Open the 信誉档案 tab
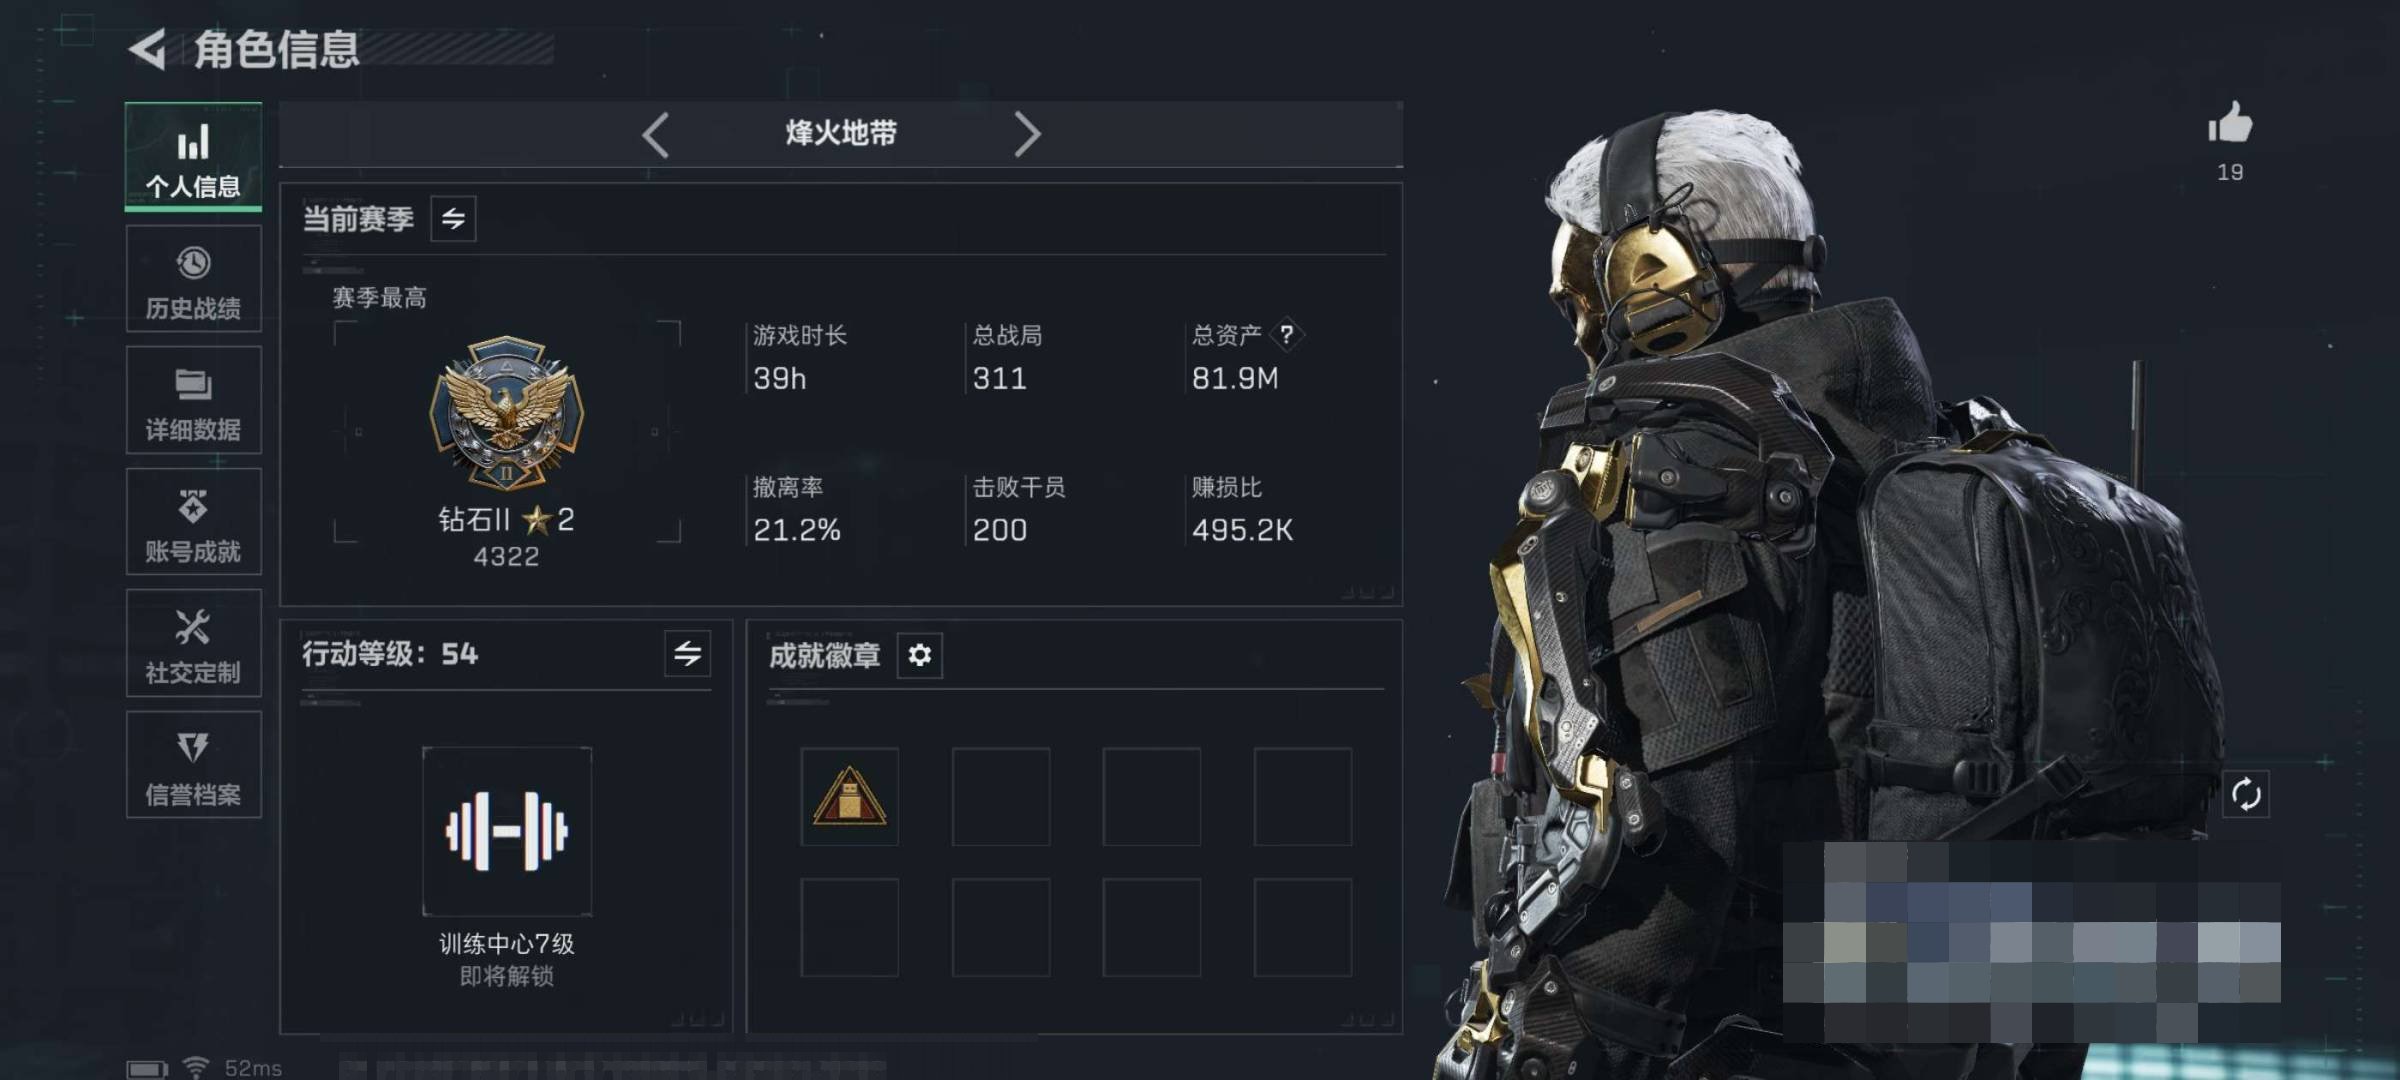Image resolution: width=2400 pixels, height=1080 pixels. (x=194, y=765)
